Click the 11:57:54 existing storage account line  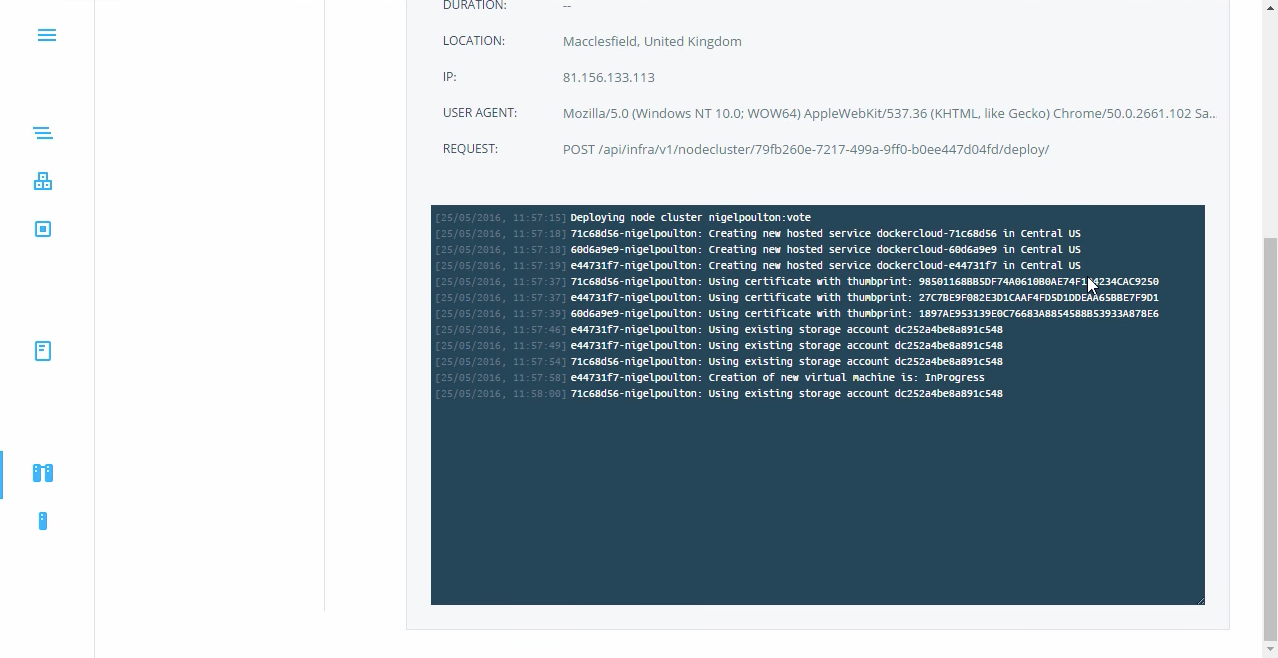[719, 361]
